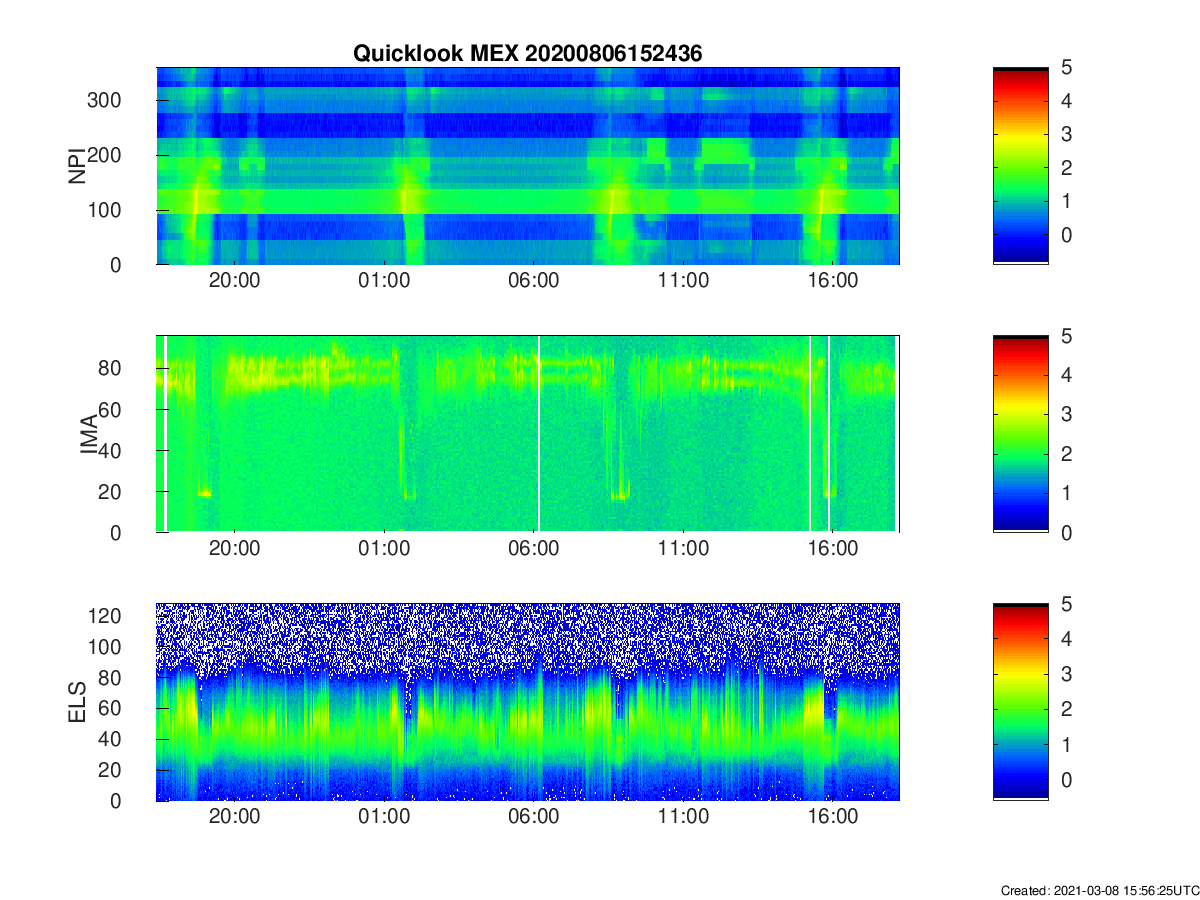Click the 01:00 tick below NPI plot
The height and width of the screenshot is (900, 1200).
[x=384, y=281]
